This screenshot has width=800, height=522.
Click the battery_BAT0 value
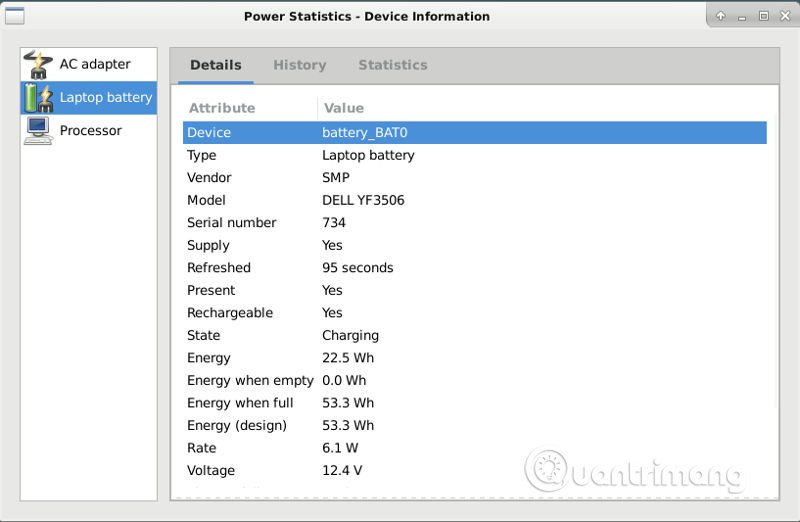[x=365, y=133]
